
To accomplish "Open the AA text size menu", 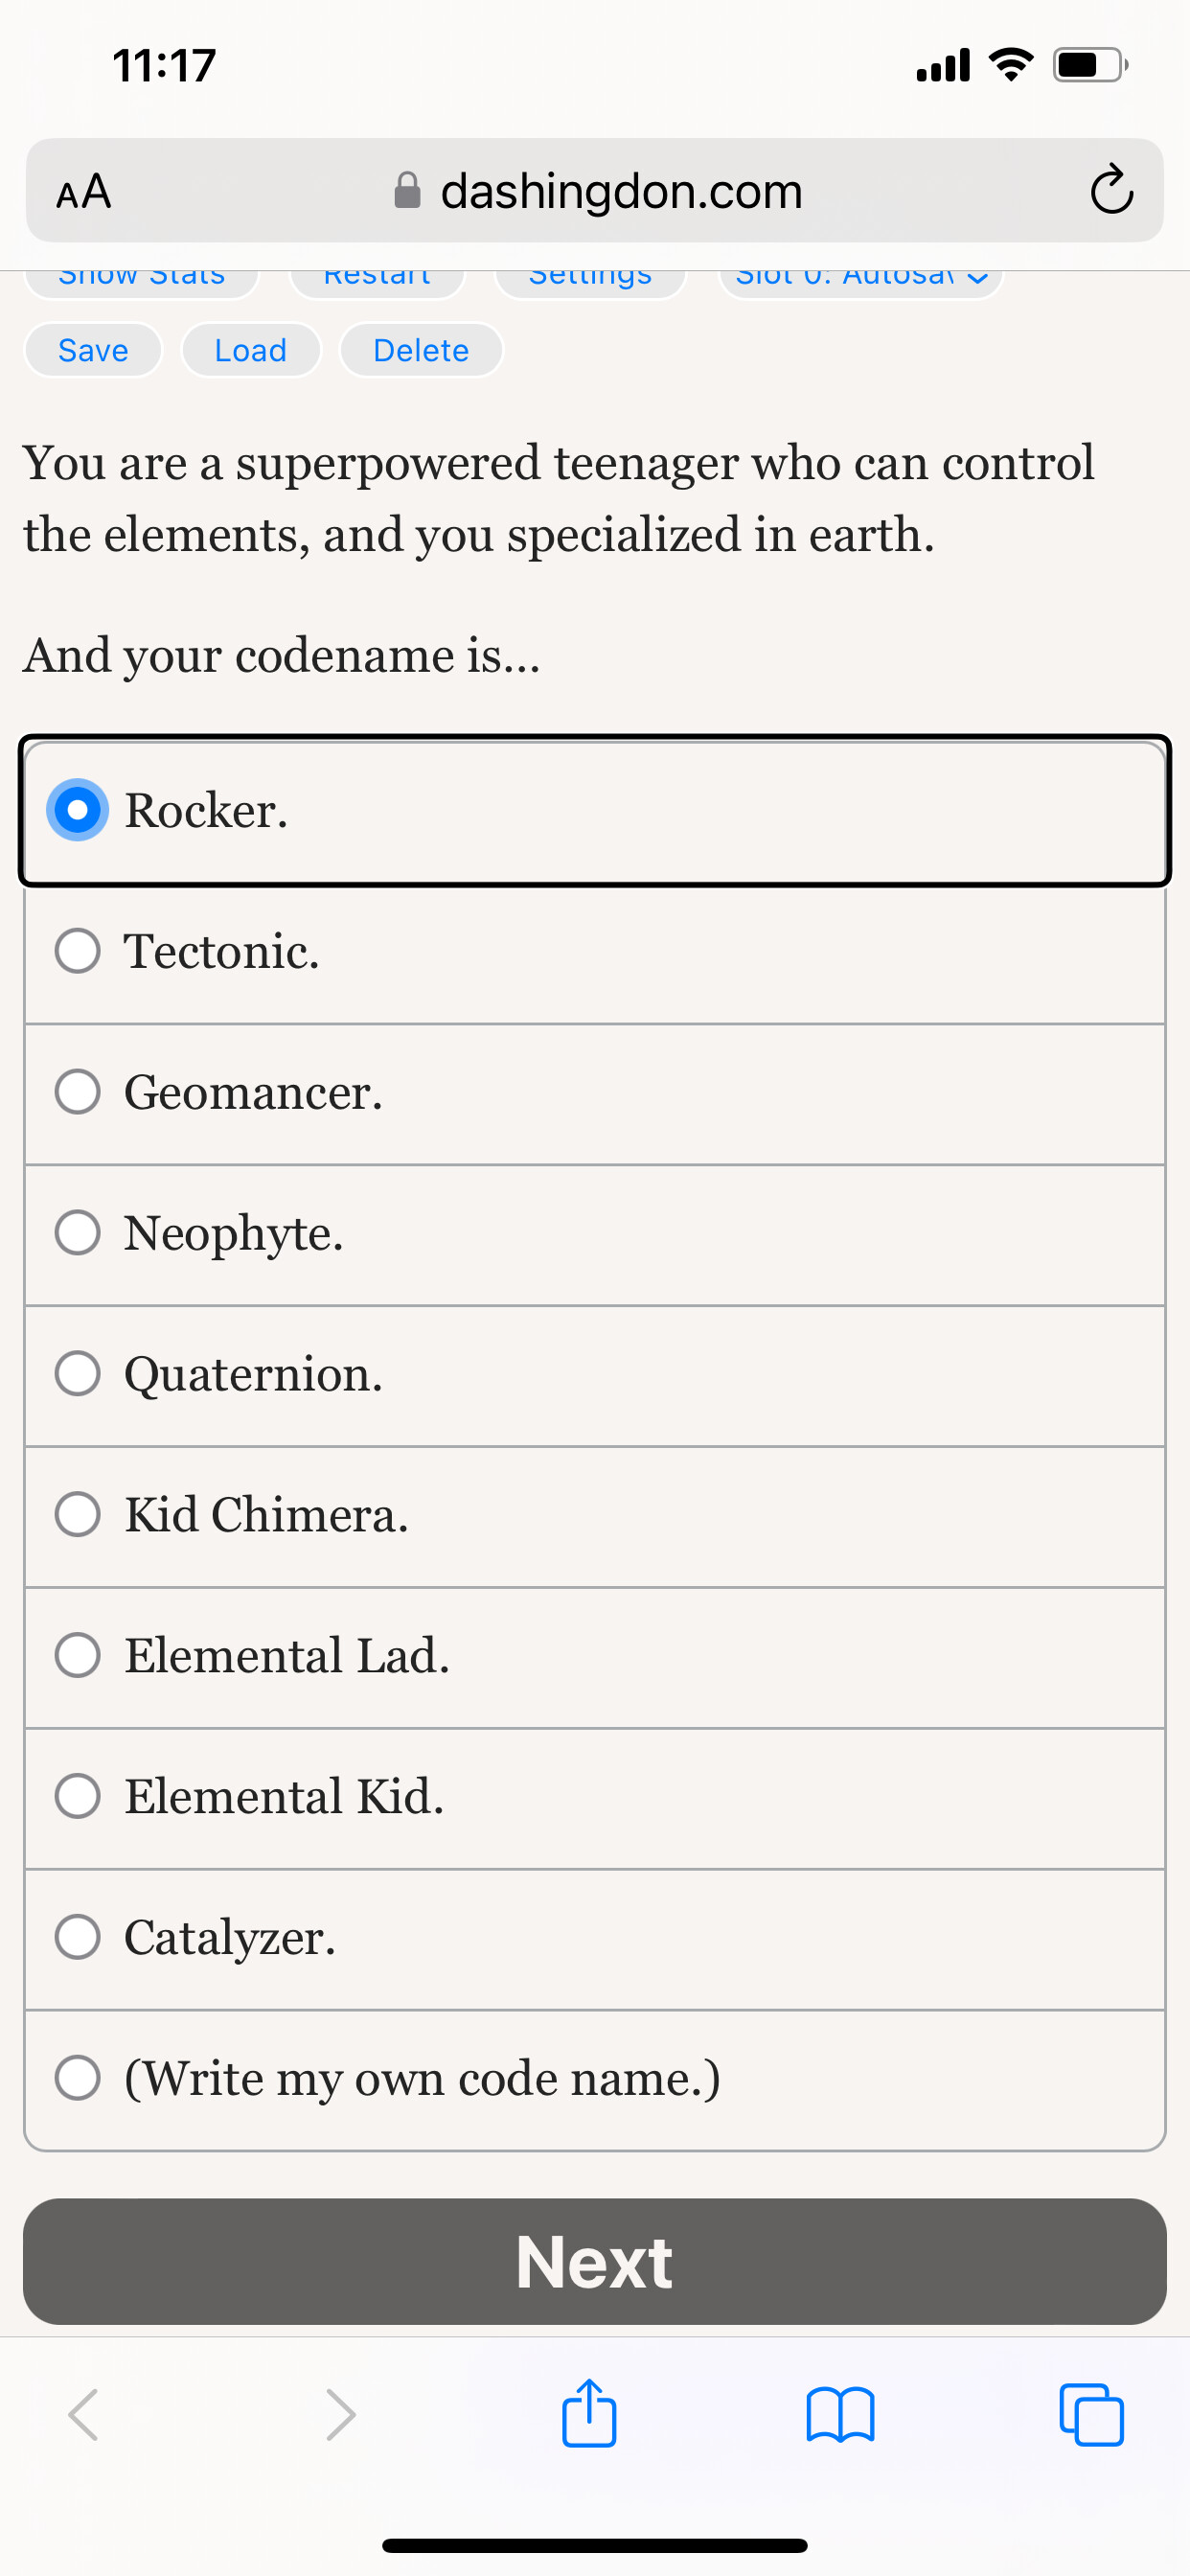I will (x=84, y=191).
